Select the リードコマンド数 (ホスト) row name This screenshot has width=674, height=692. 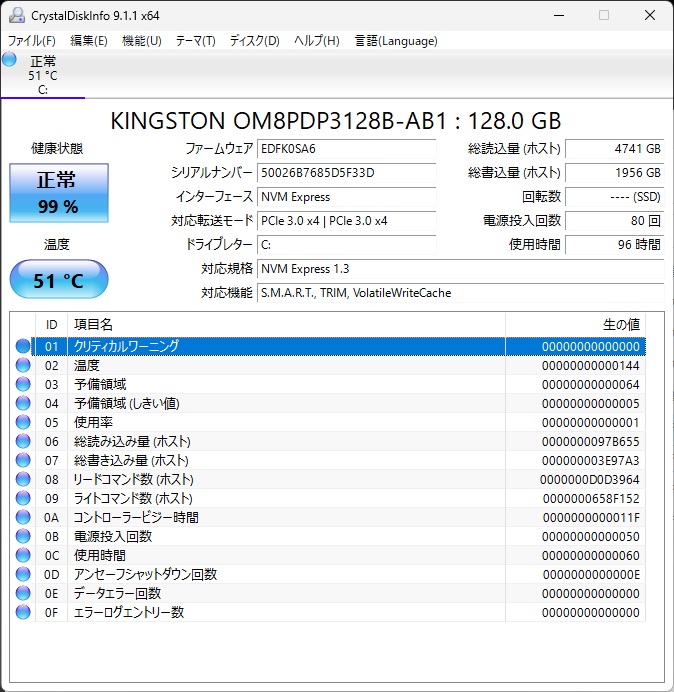[x=133, y=479]
